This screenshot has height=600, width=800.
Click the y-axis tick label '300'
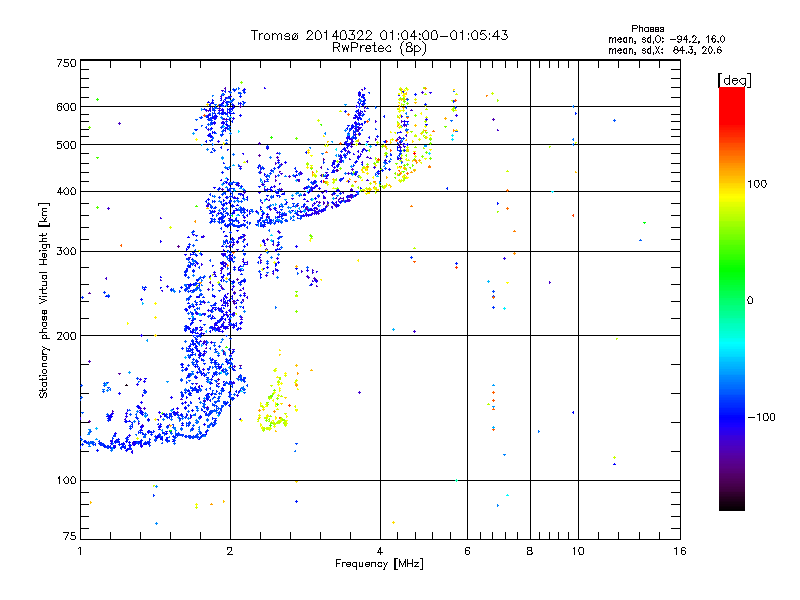[x=66, y=252]
